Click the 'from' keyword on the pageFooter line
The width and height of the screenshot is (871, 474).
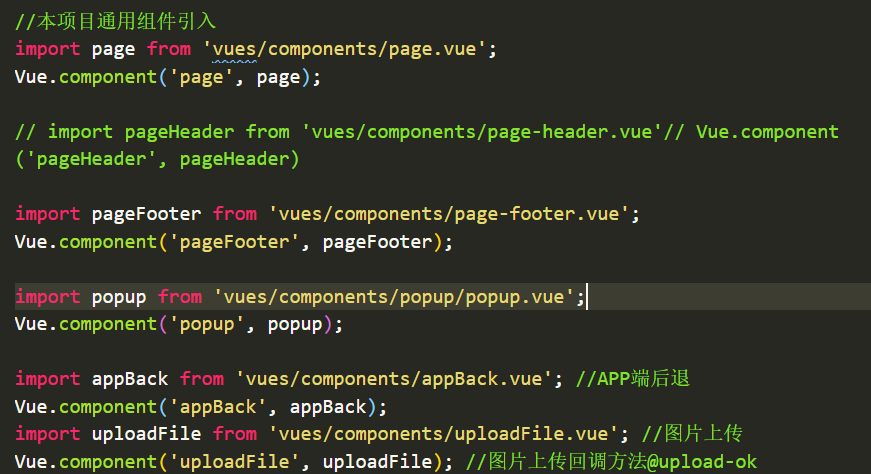[235, 214]
